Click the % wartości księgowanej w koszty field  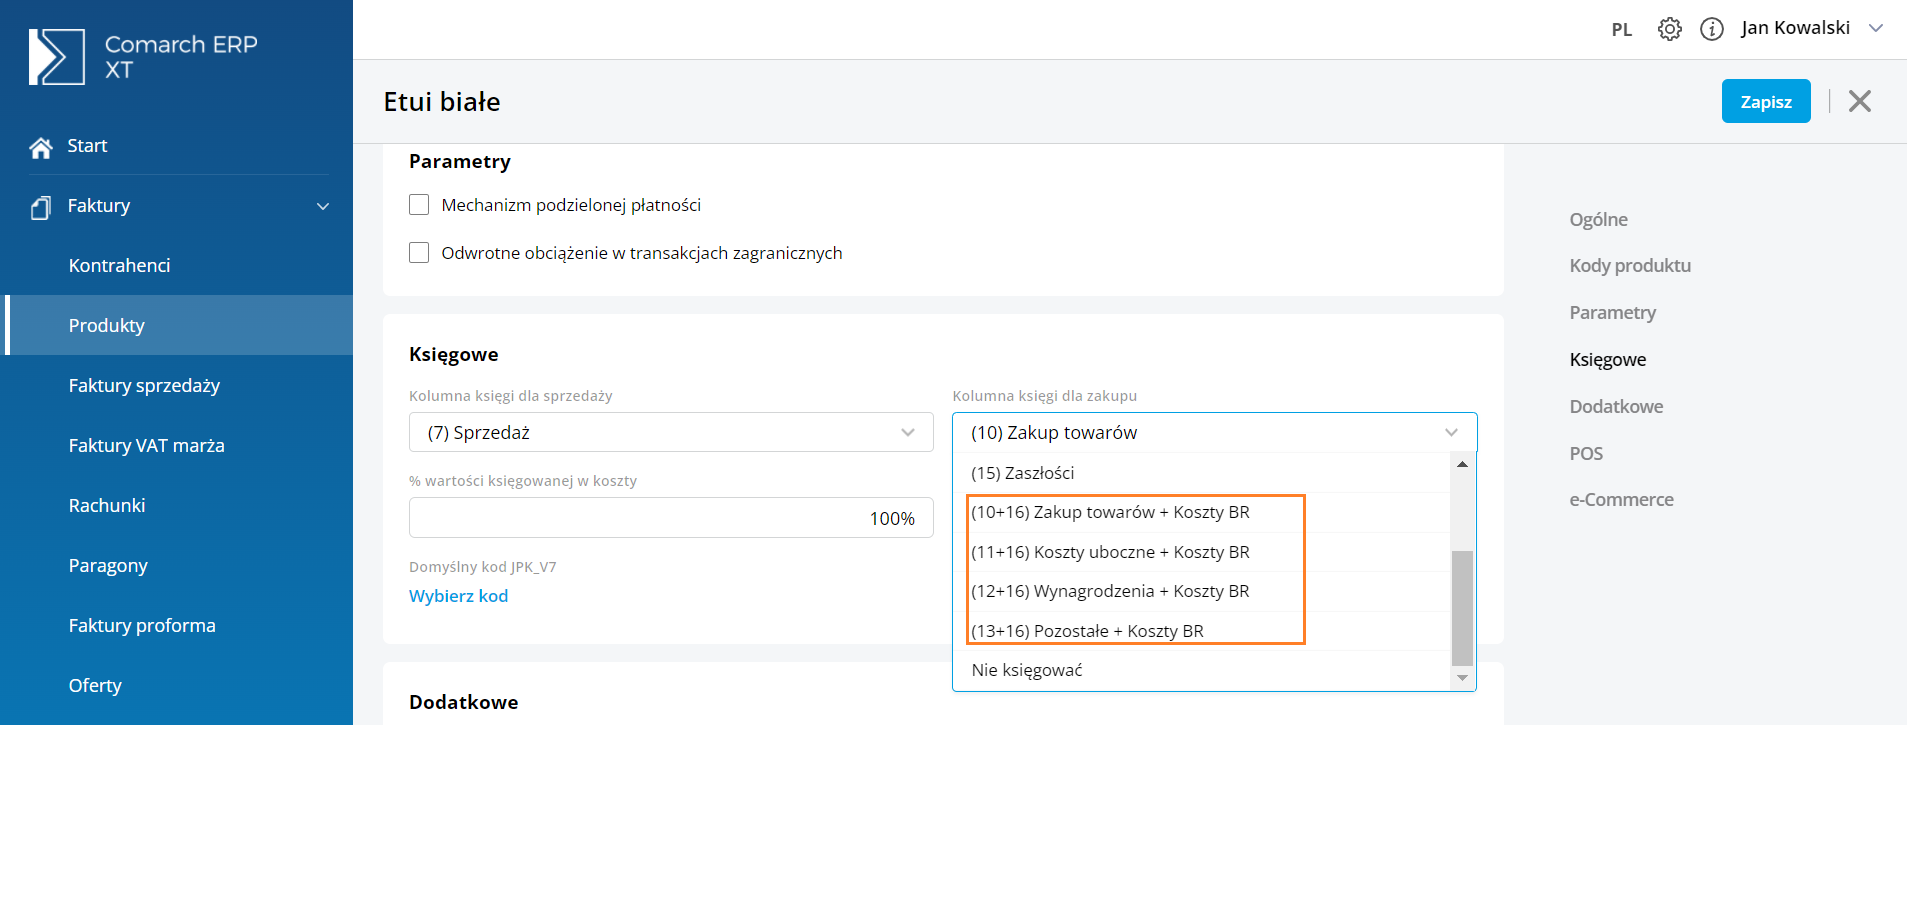671,518
